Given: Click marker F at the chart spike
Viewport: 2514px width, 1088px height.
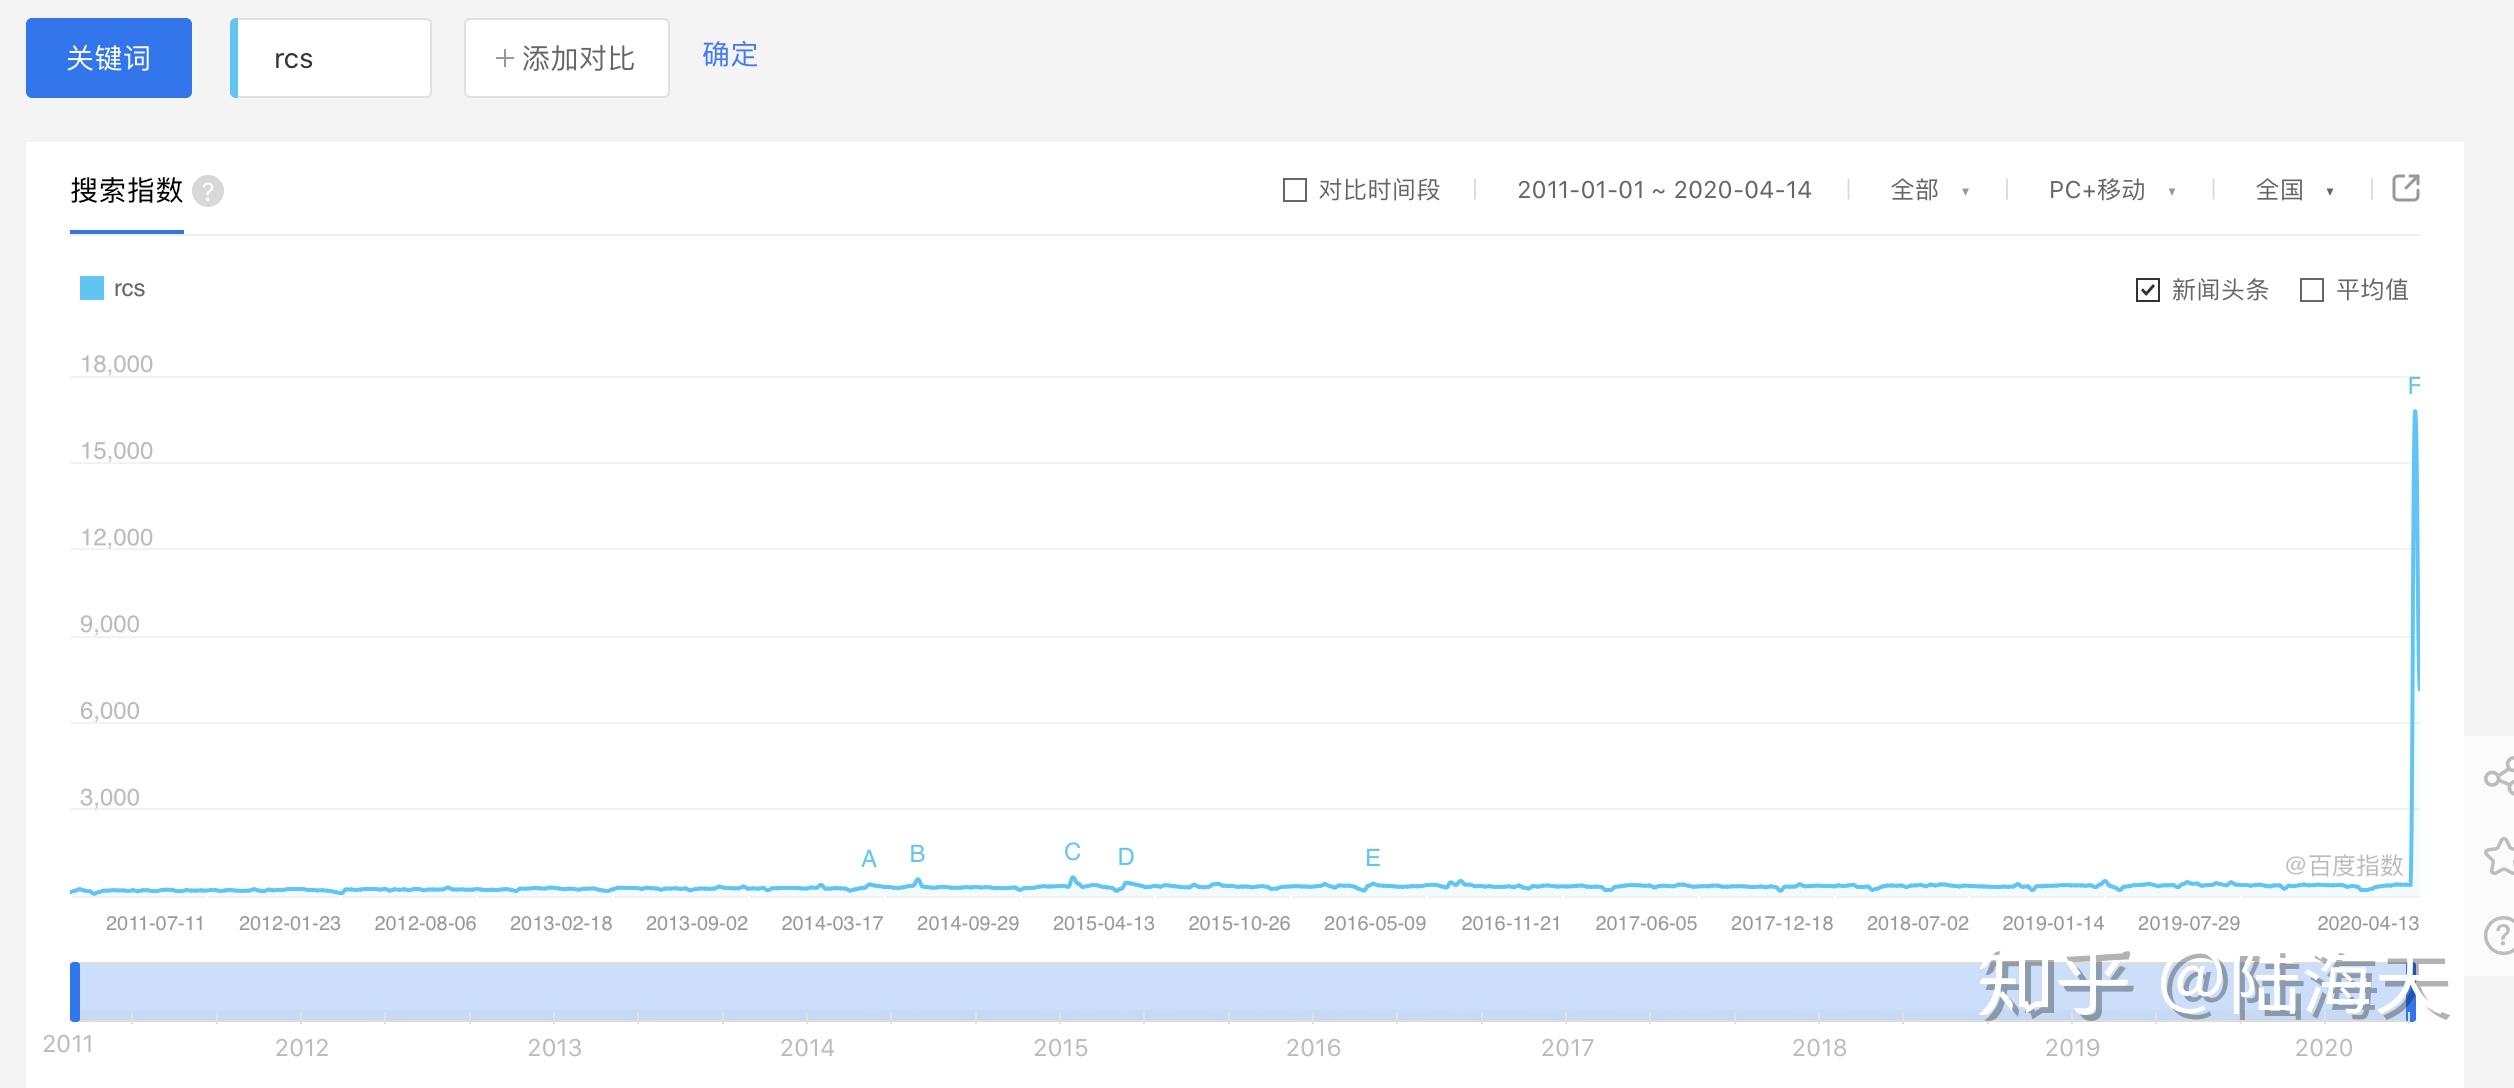Looking at the screenshot, I should (x=2415, y=386).
